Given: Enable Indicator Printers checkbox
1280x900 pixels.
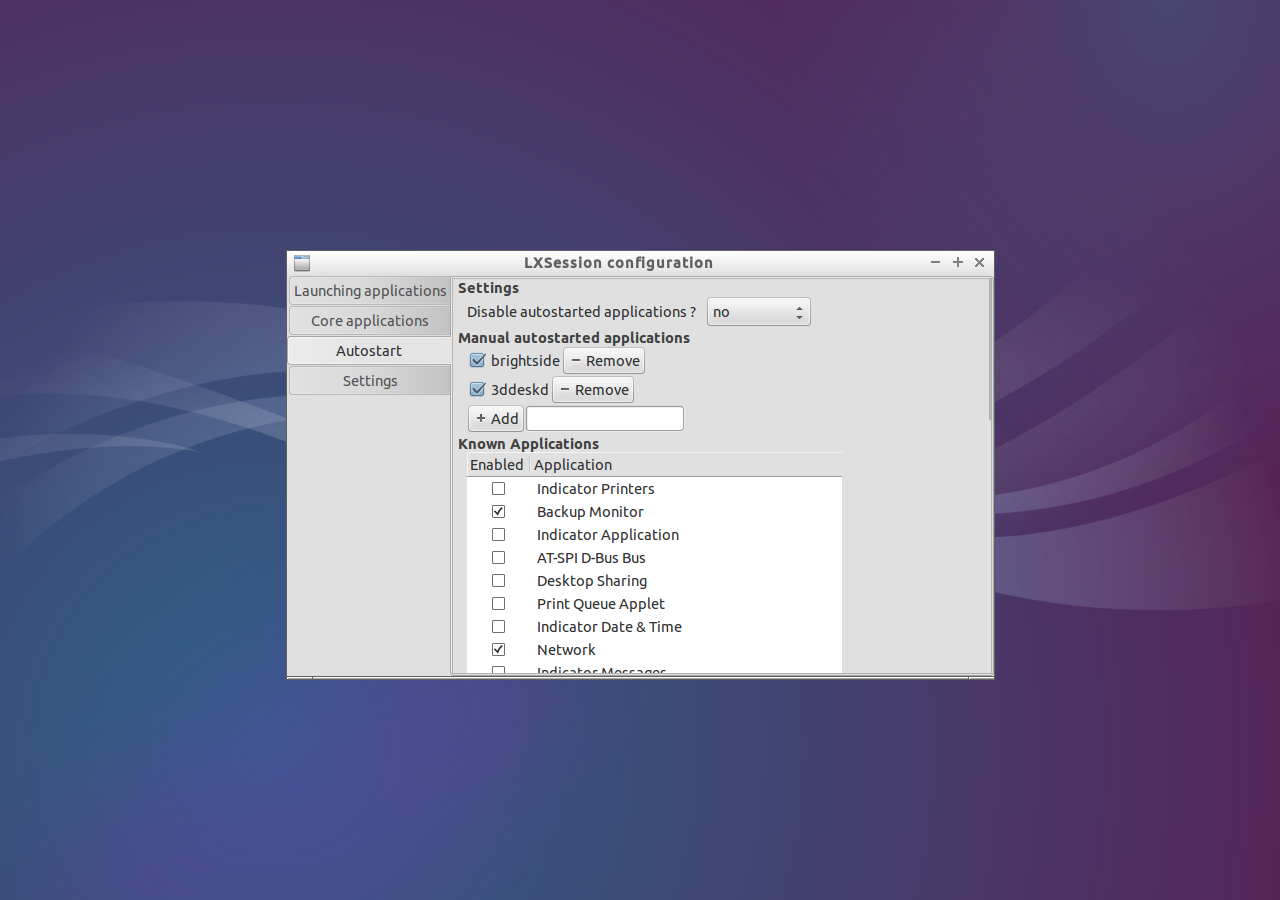Looking at the screenshot, I should click(x=498, y=489).
